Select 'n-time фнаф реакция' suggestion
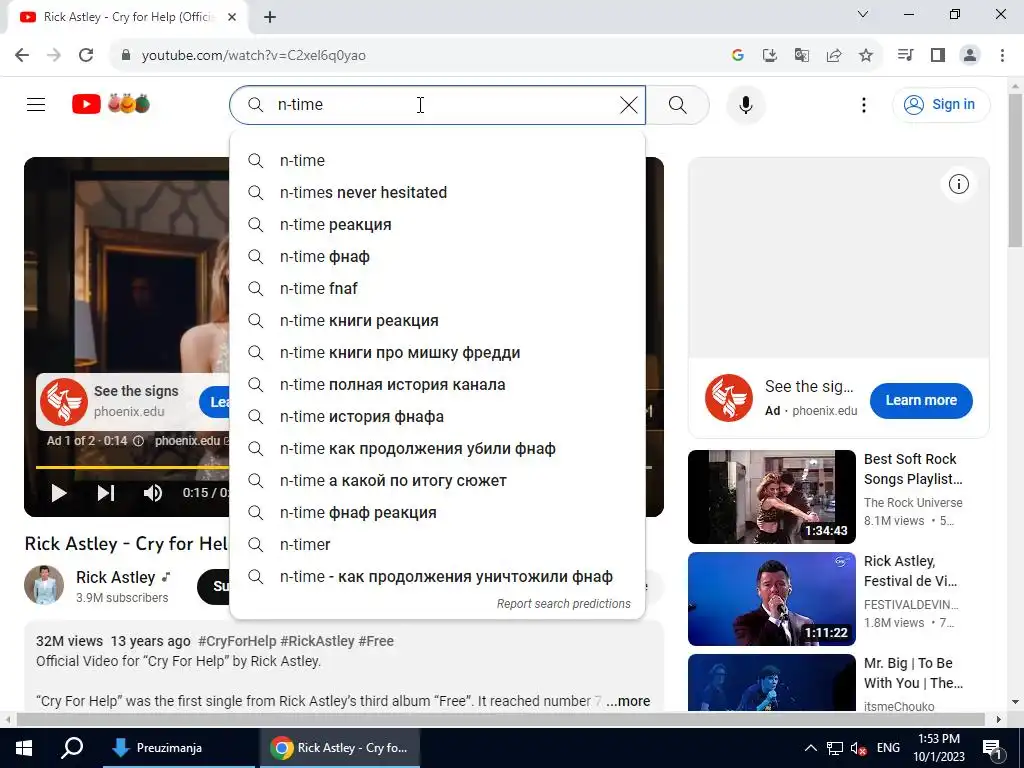Viewport: 1024px width, 768px height. [438, 513]
